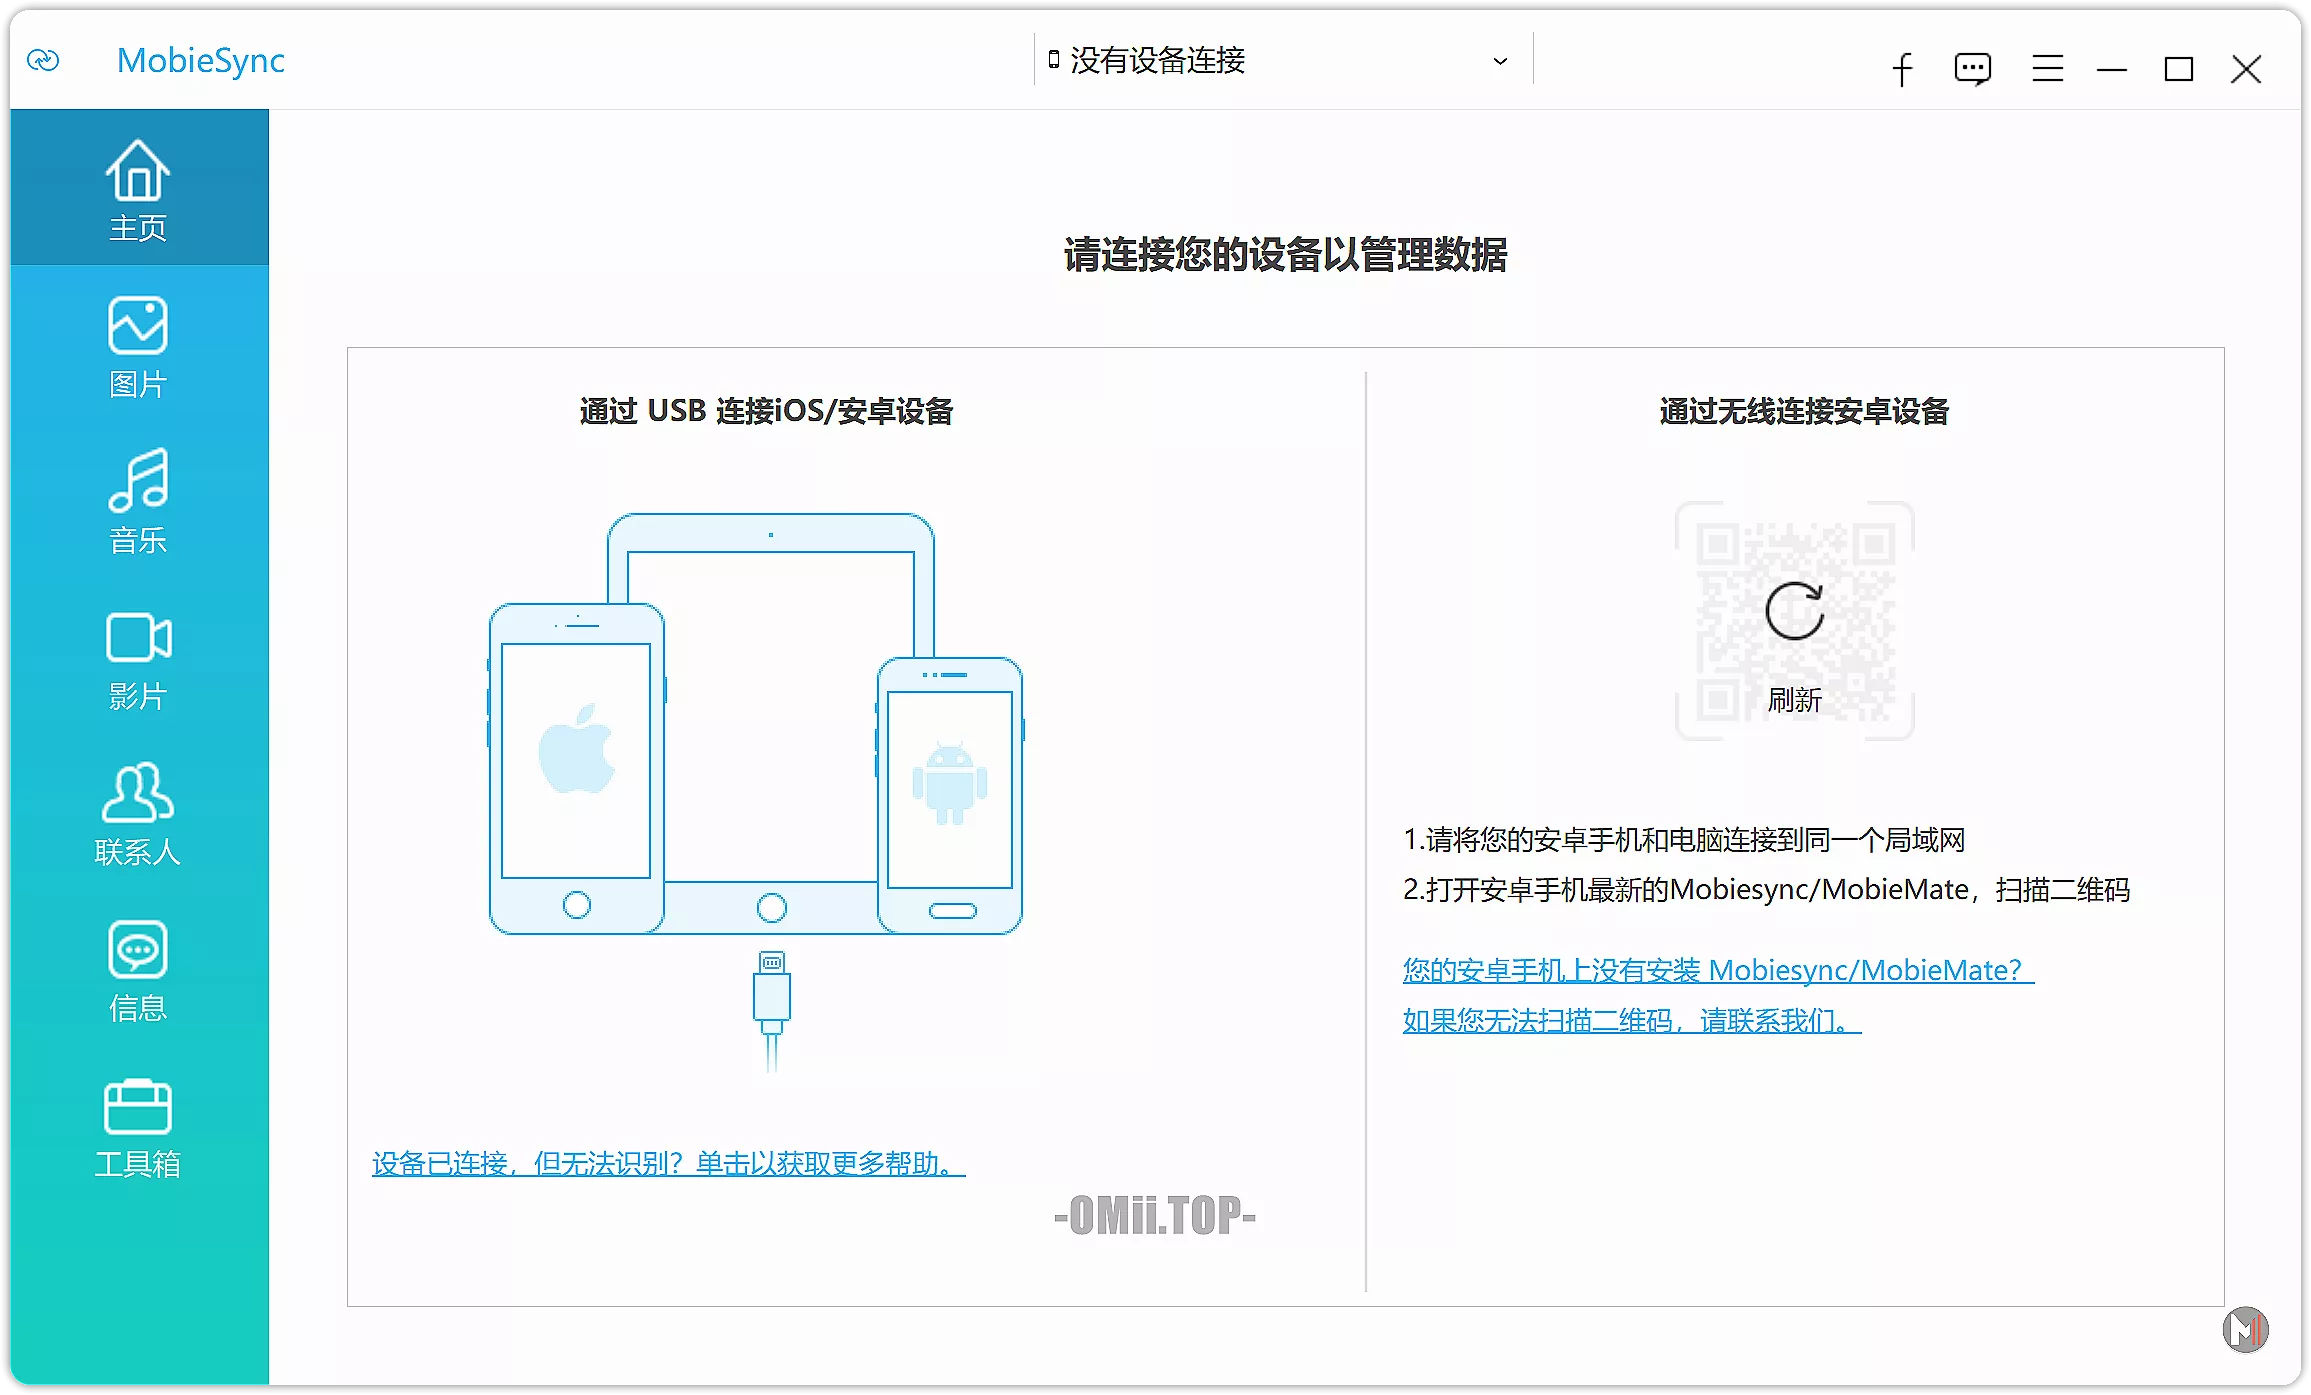The image size is (2311, 1395).
Task: Expand the 没有设备连接 device dropdown
Action: 1283,61
